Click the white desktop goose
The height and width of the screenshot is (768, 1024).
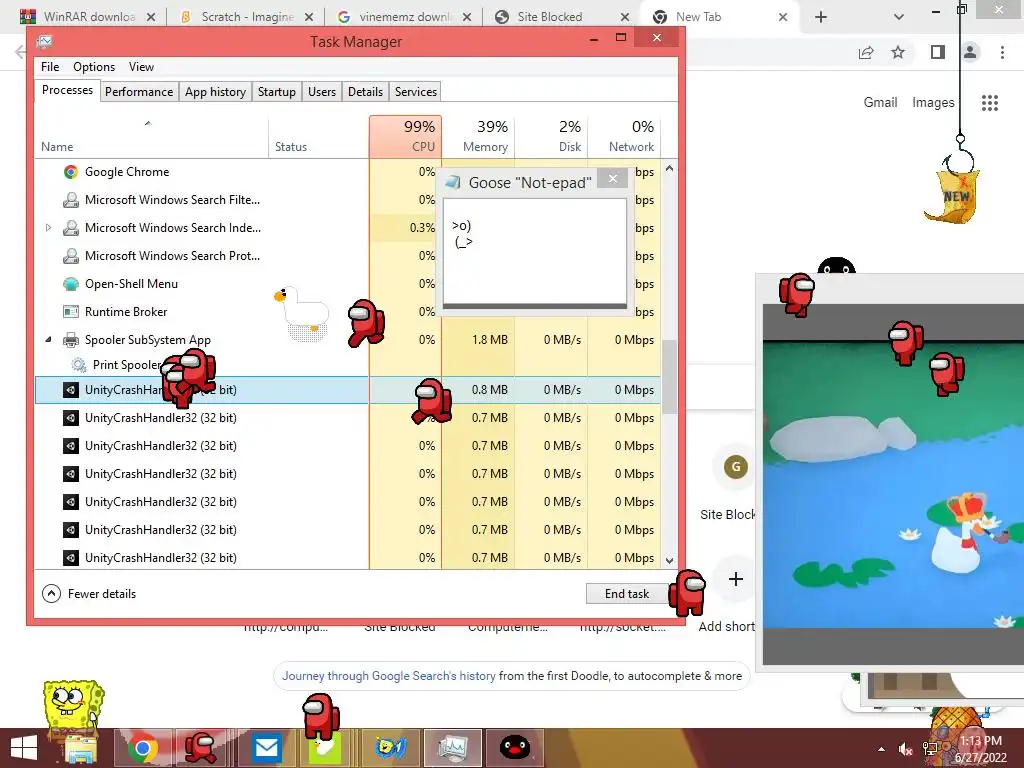pyautogui.click(x=302, y=313)
